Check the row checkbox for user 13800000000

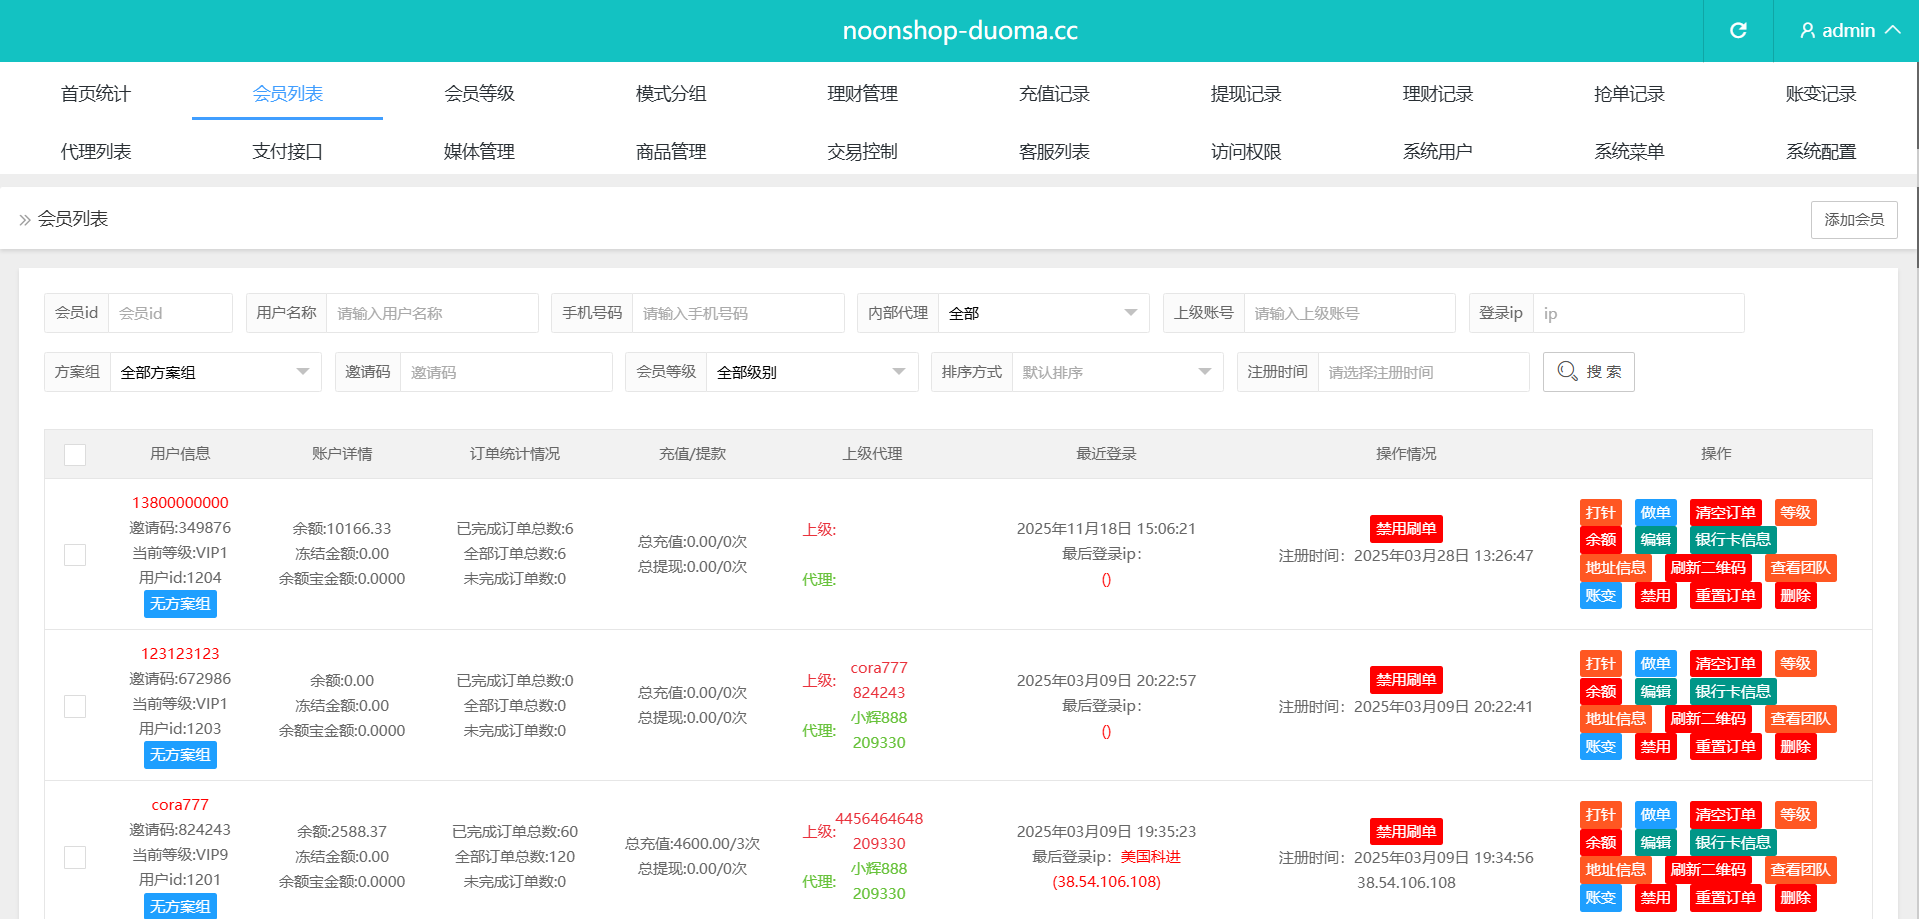(75, 555)
